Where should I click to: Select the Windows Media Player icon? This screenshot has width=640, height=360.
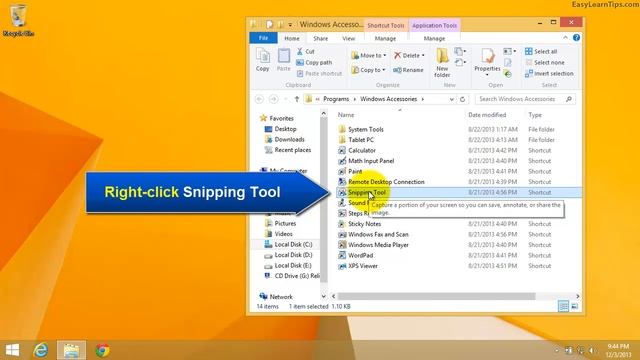pyautogui.click(x=342, y=245)
